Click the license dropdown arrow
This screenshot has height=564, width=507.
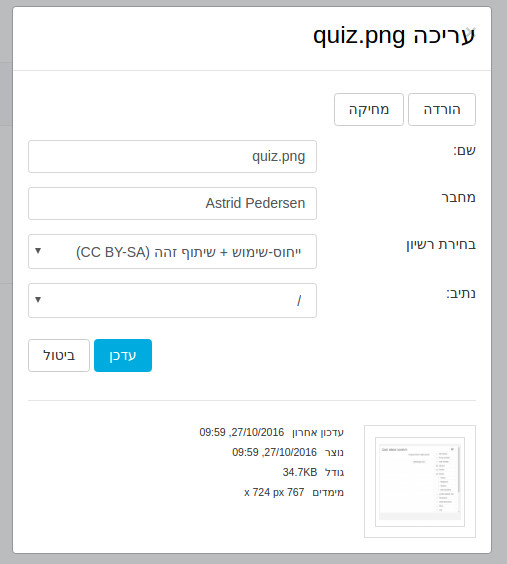click(x=38, y=250)
